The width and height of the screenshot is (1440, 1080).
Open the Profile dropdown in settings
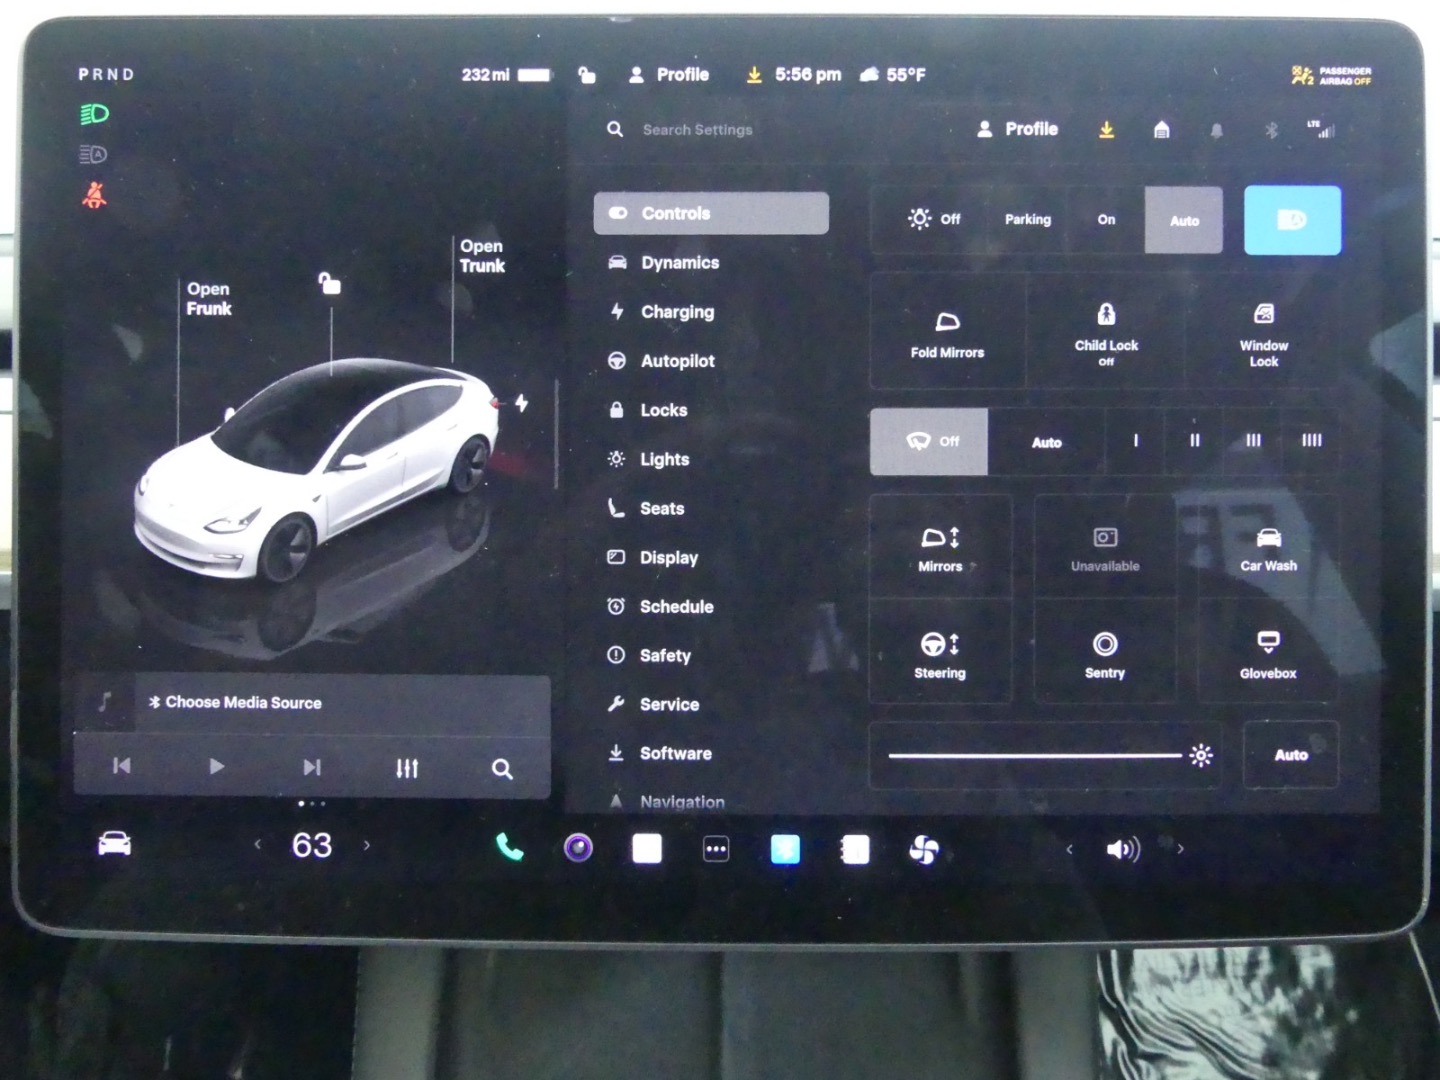(1018, 129)
